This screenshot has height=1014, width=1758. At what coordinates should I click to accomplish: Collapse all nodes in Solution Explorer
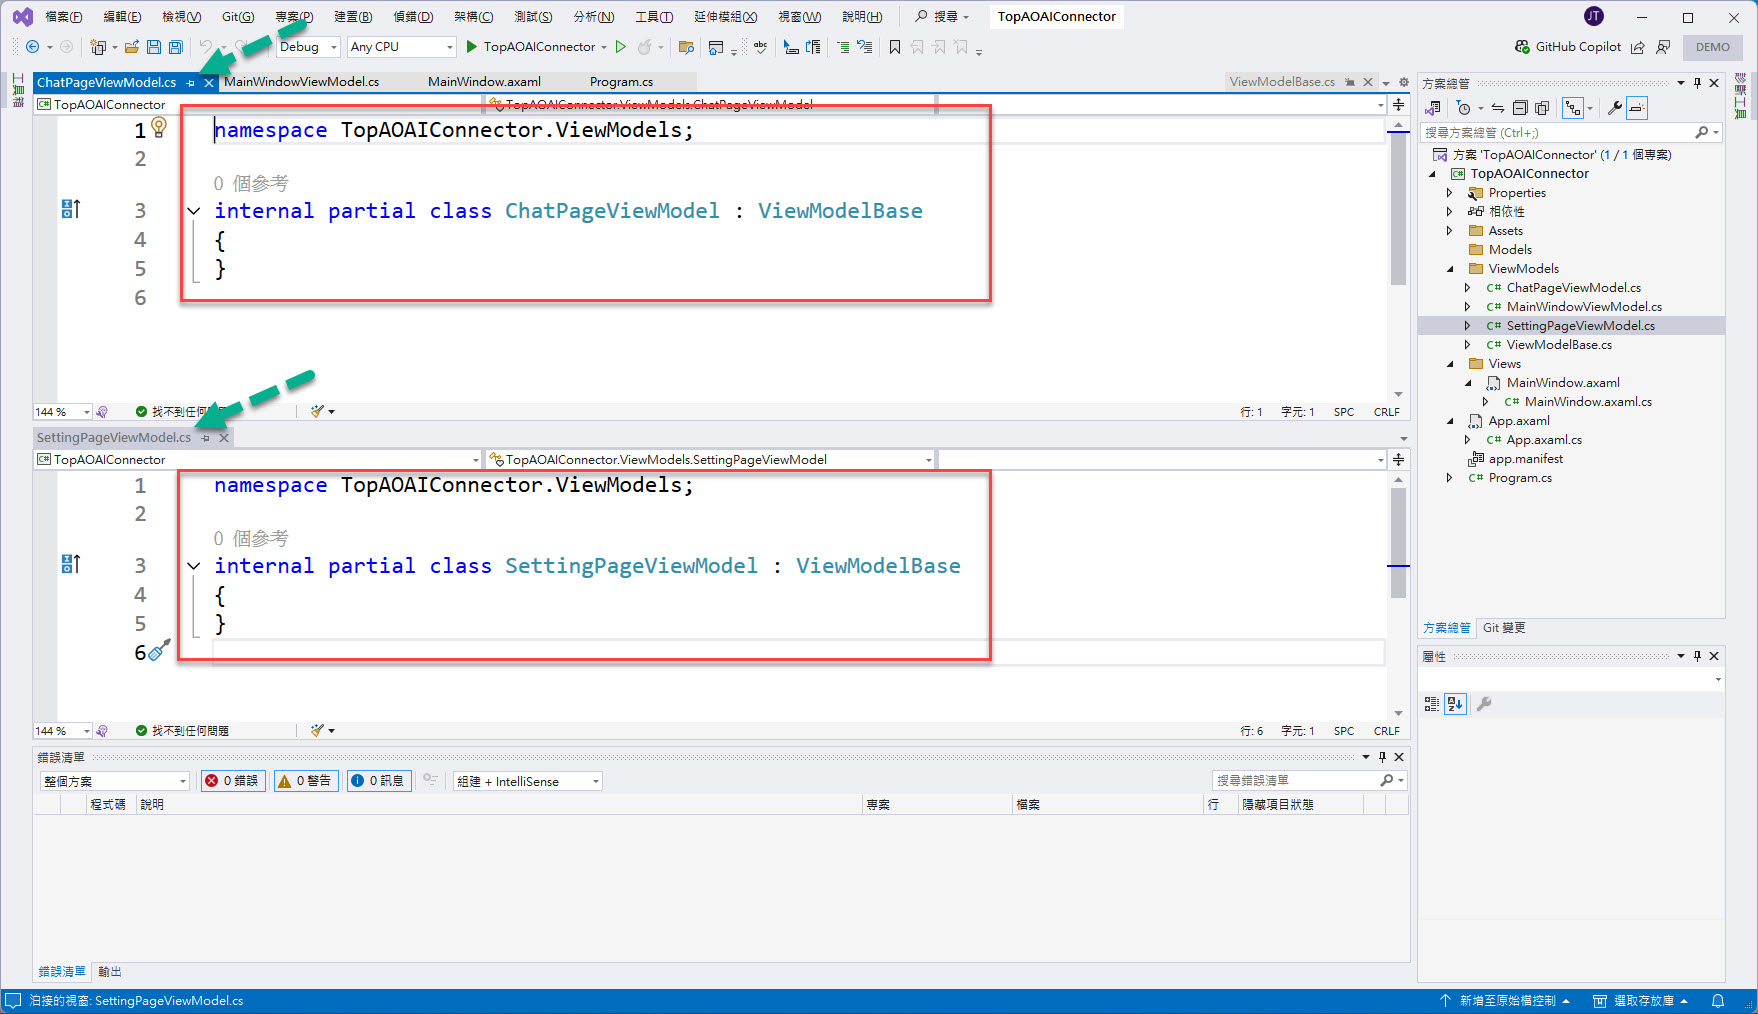[1520, 108]
